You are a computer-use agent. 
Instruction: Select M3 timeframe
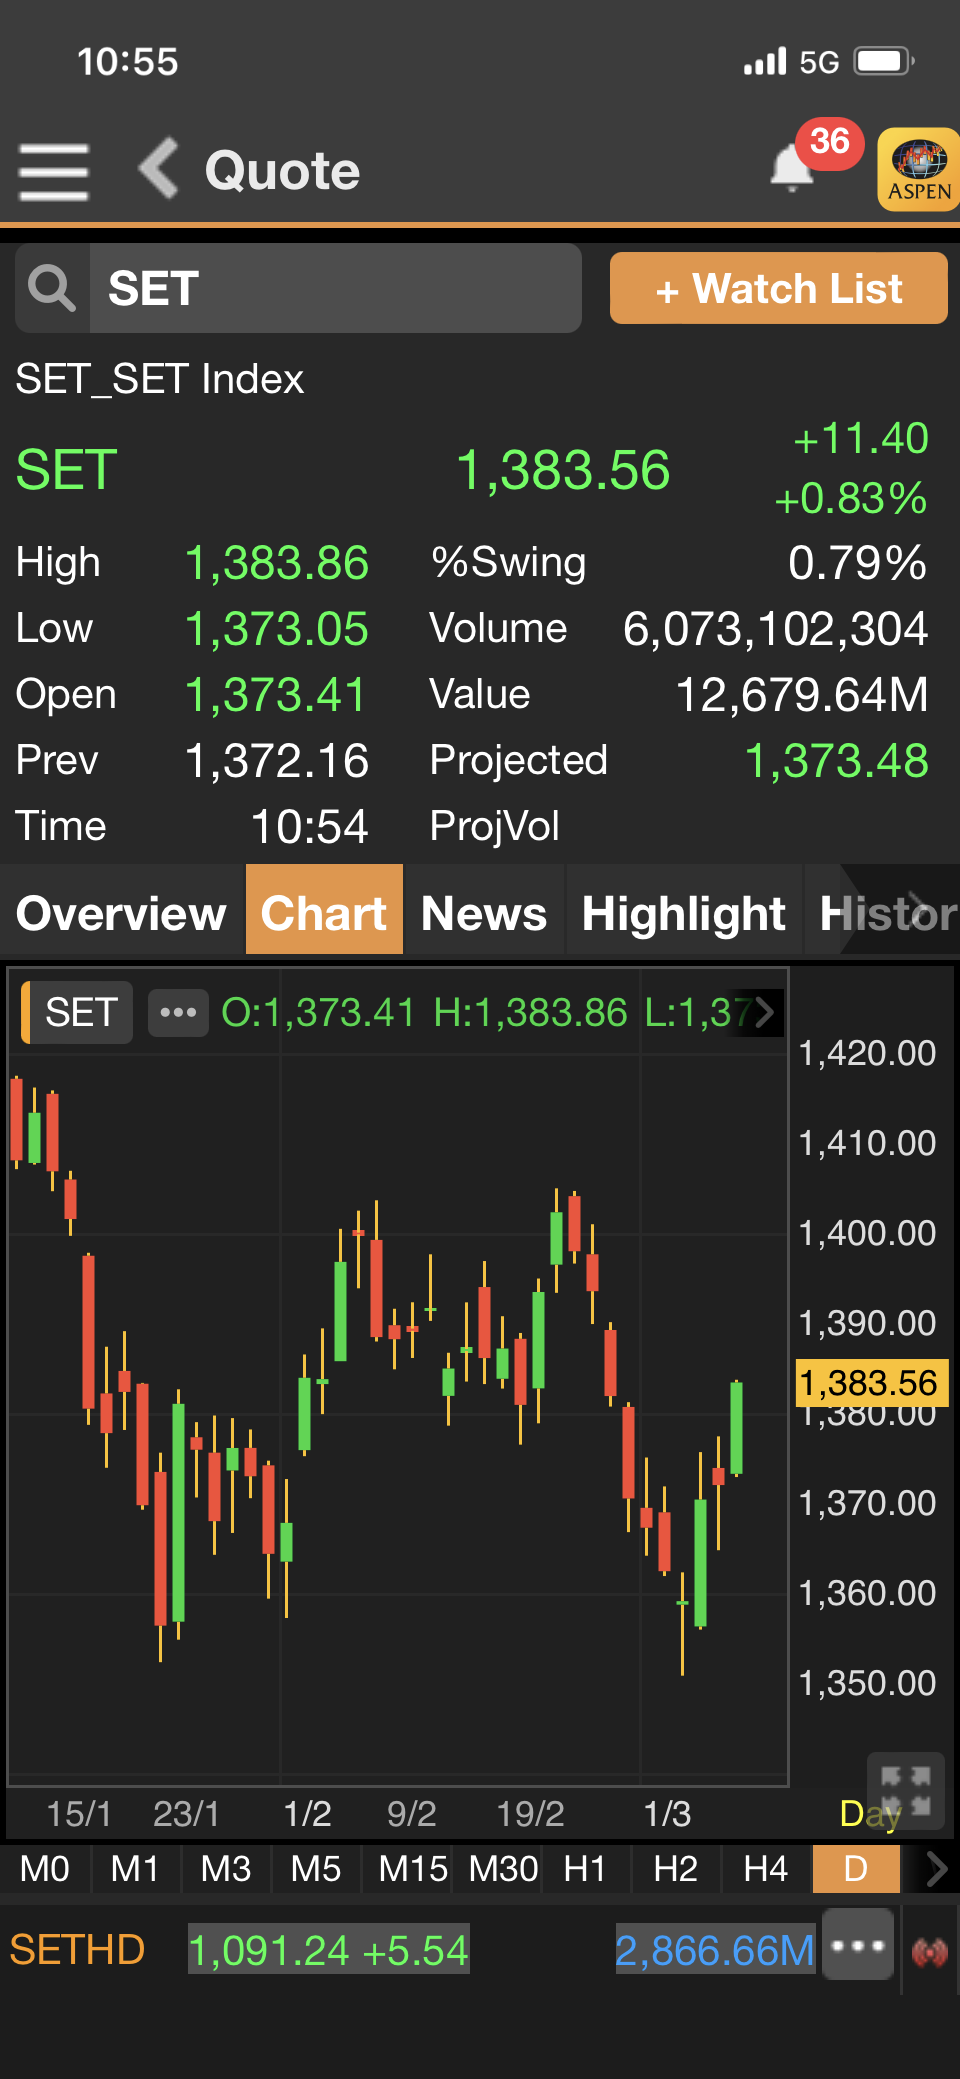[225, 1868]
